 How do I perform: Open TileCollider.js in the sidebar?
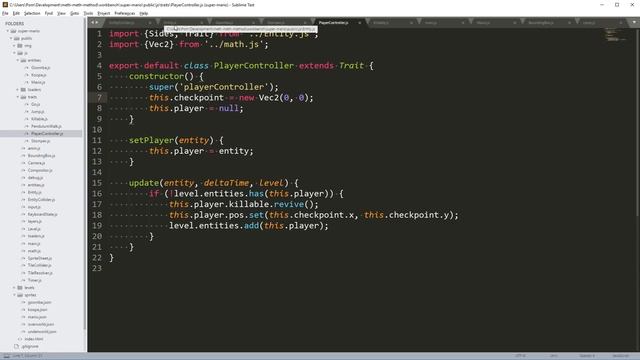click(x=40, y=266)
